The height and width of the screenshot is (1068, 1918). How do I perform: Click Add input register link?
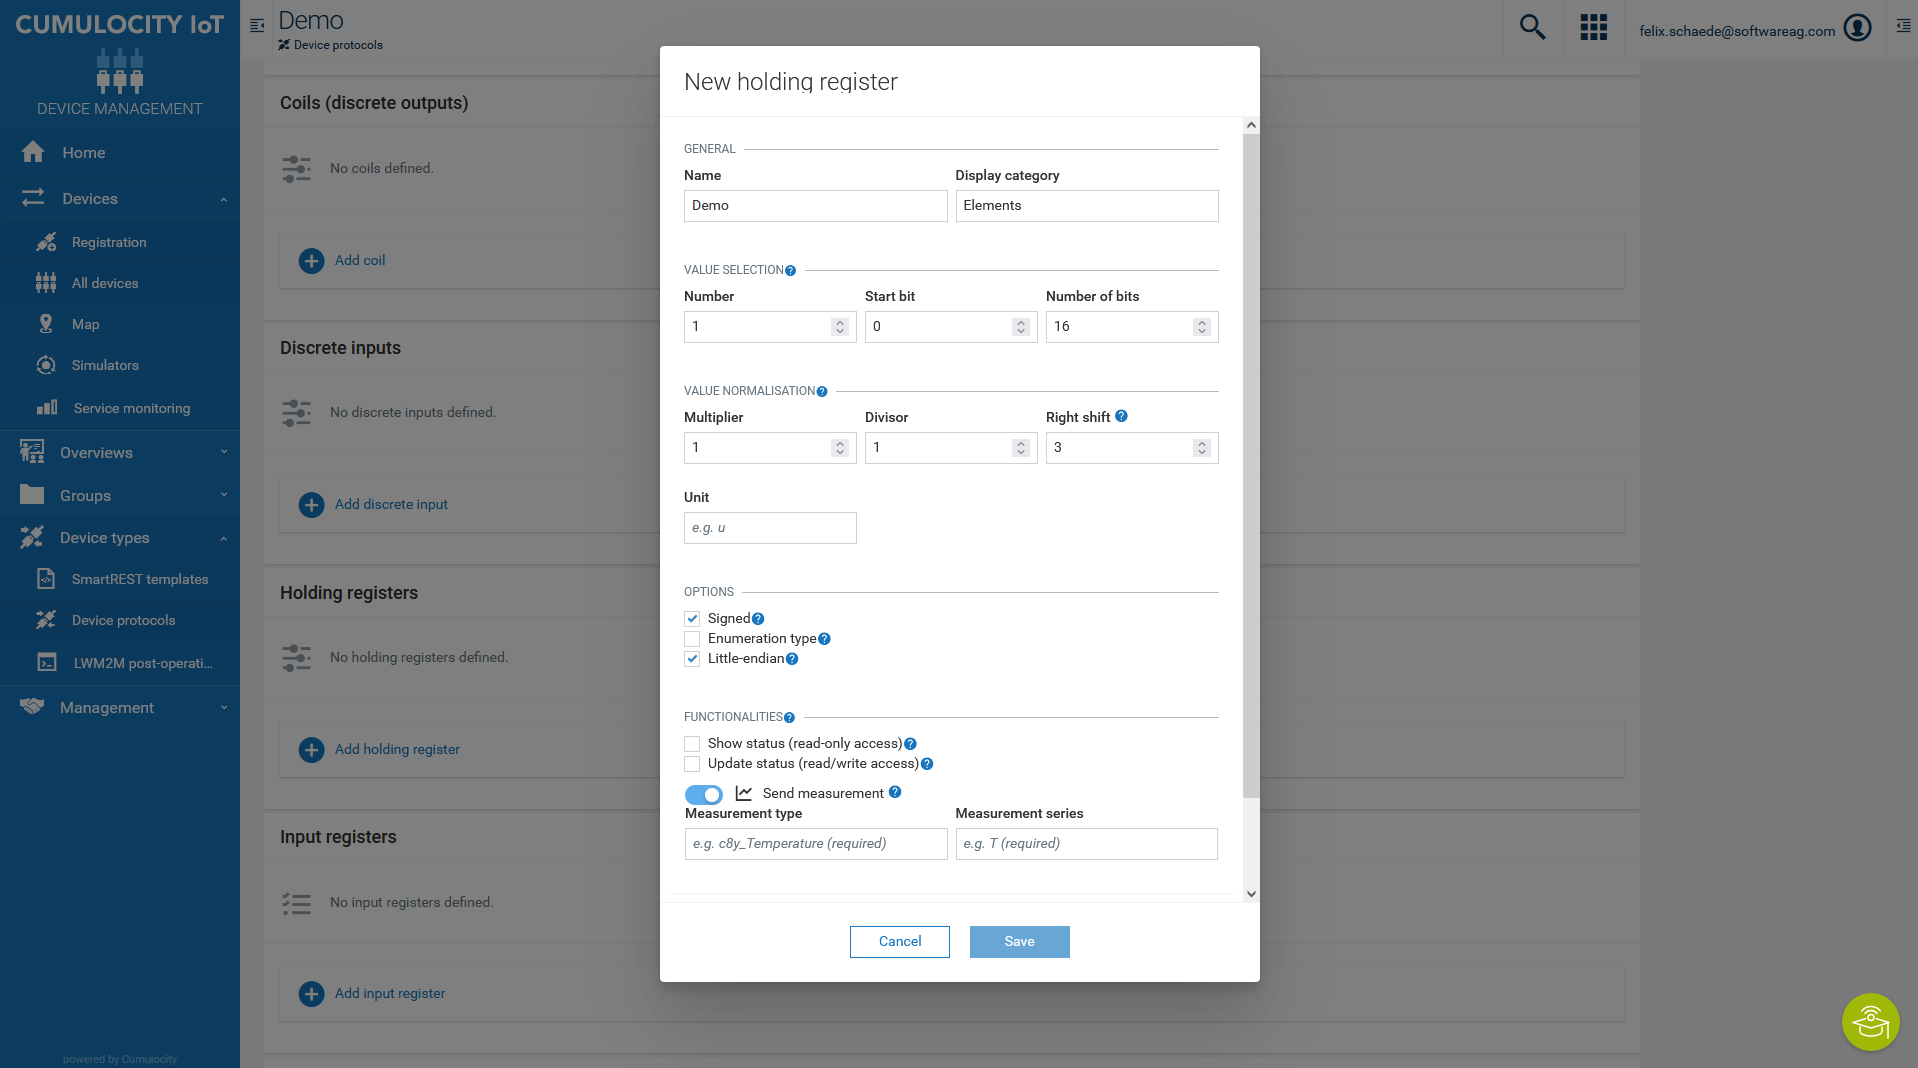390,993
